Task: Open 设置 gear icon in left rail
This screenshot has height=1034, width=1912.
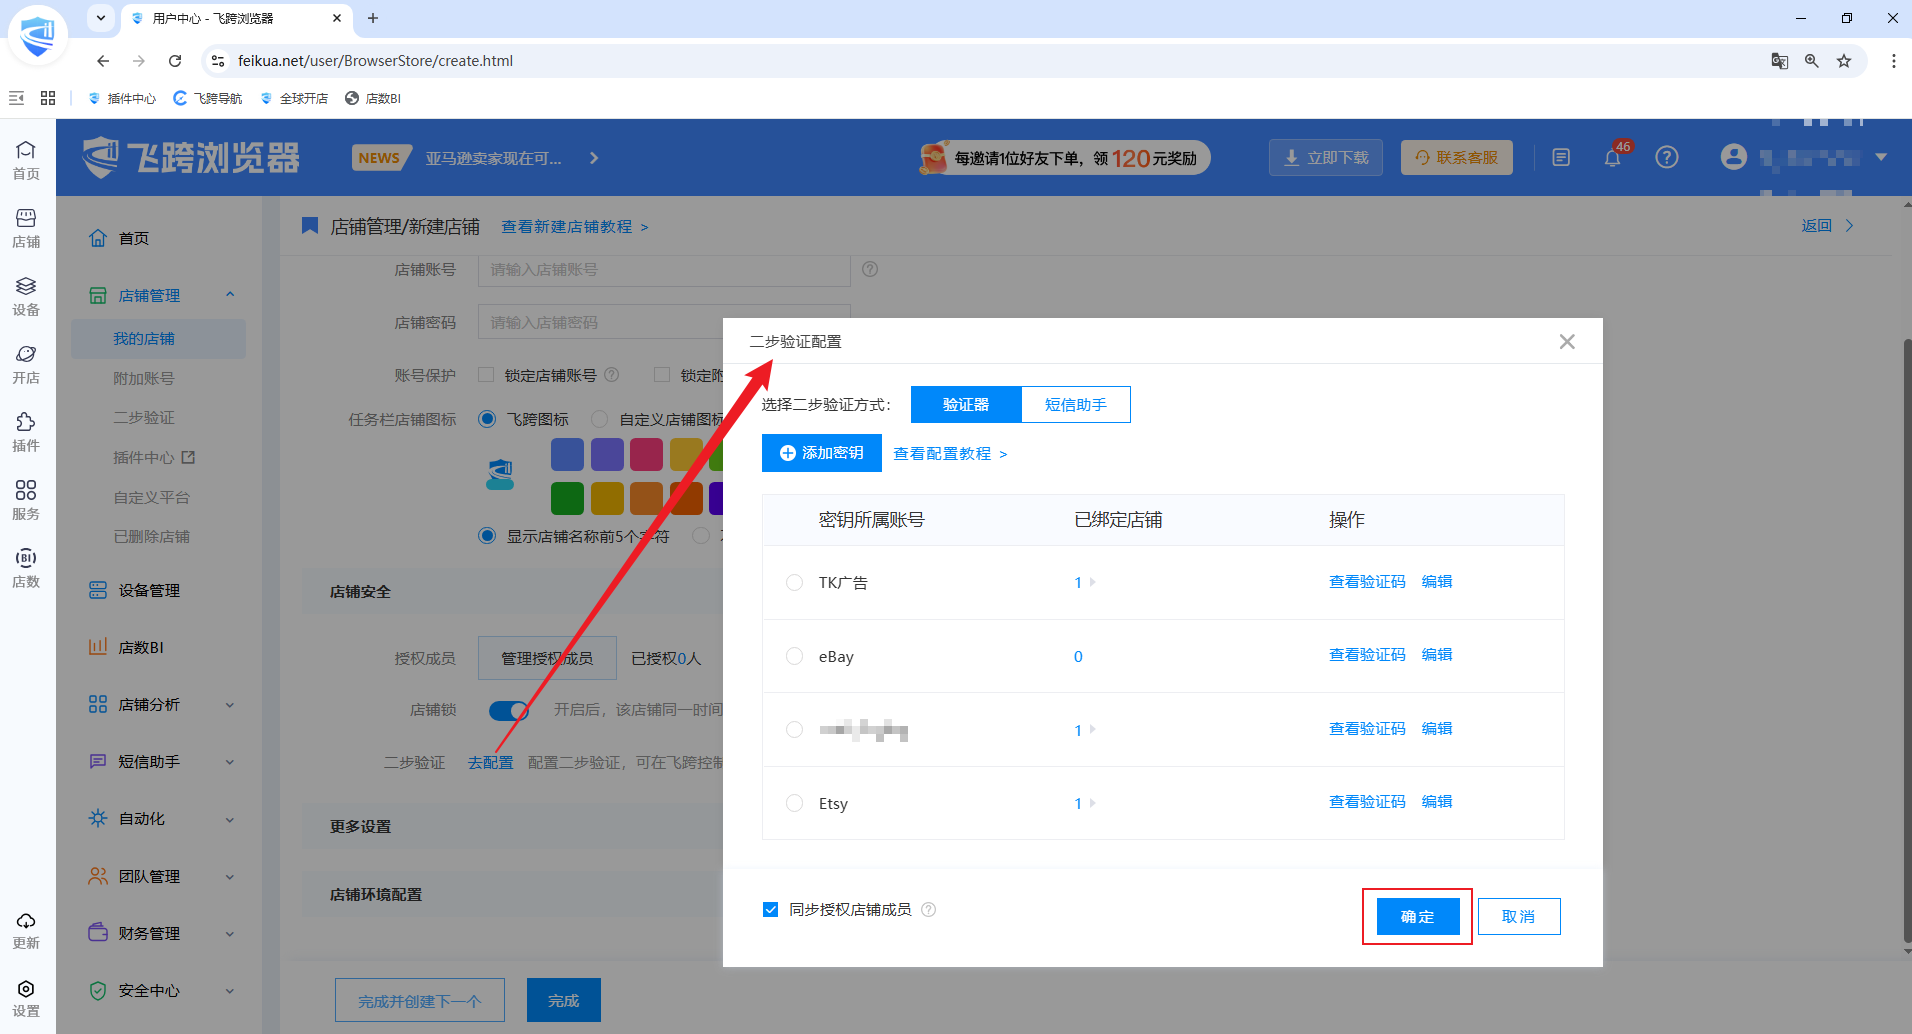Action: (x=26, y=998)
